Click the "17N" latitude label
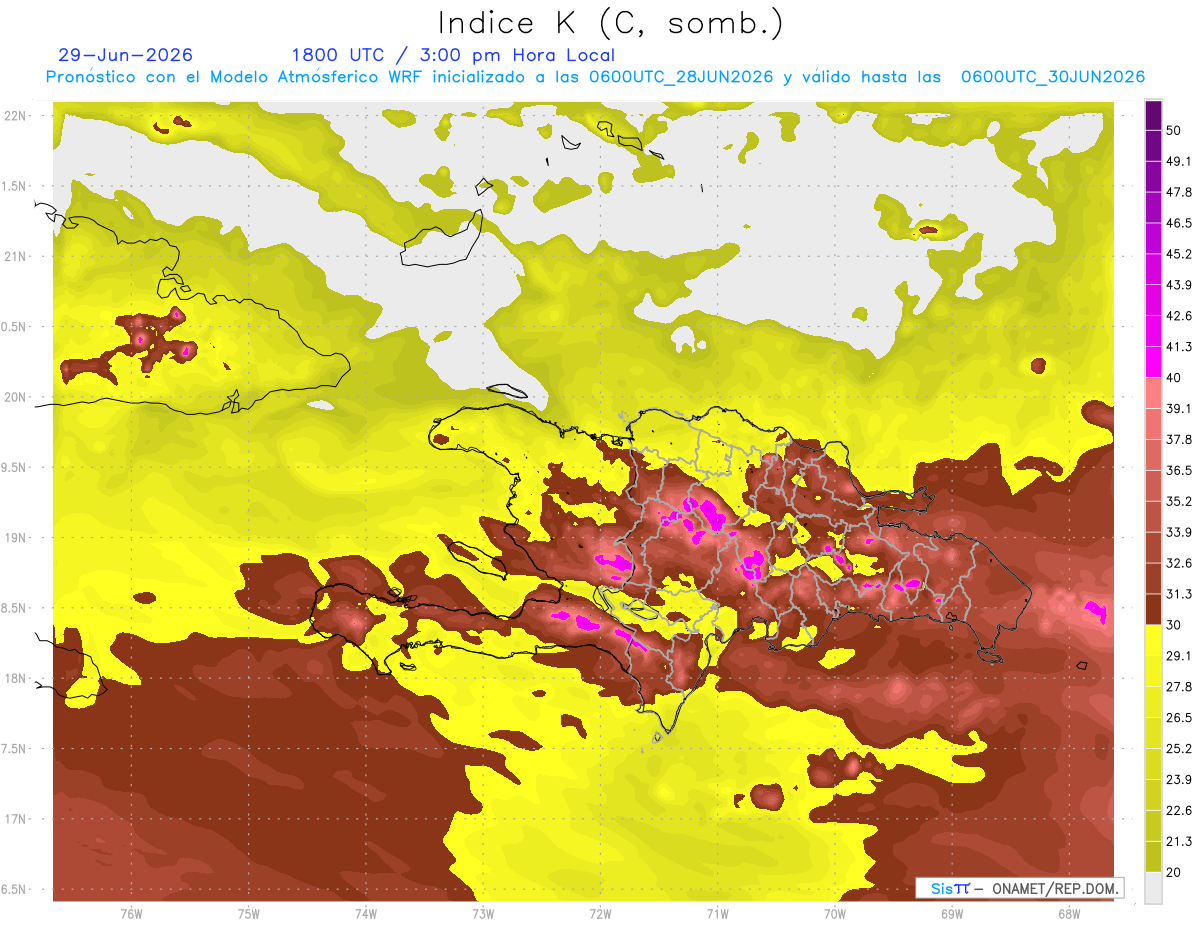 (16, 819)
